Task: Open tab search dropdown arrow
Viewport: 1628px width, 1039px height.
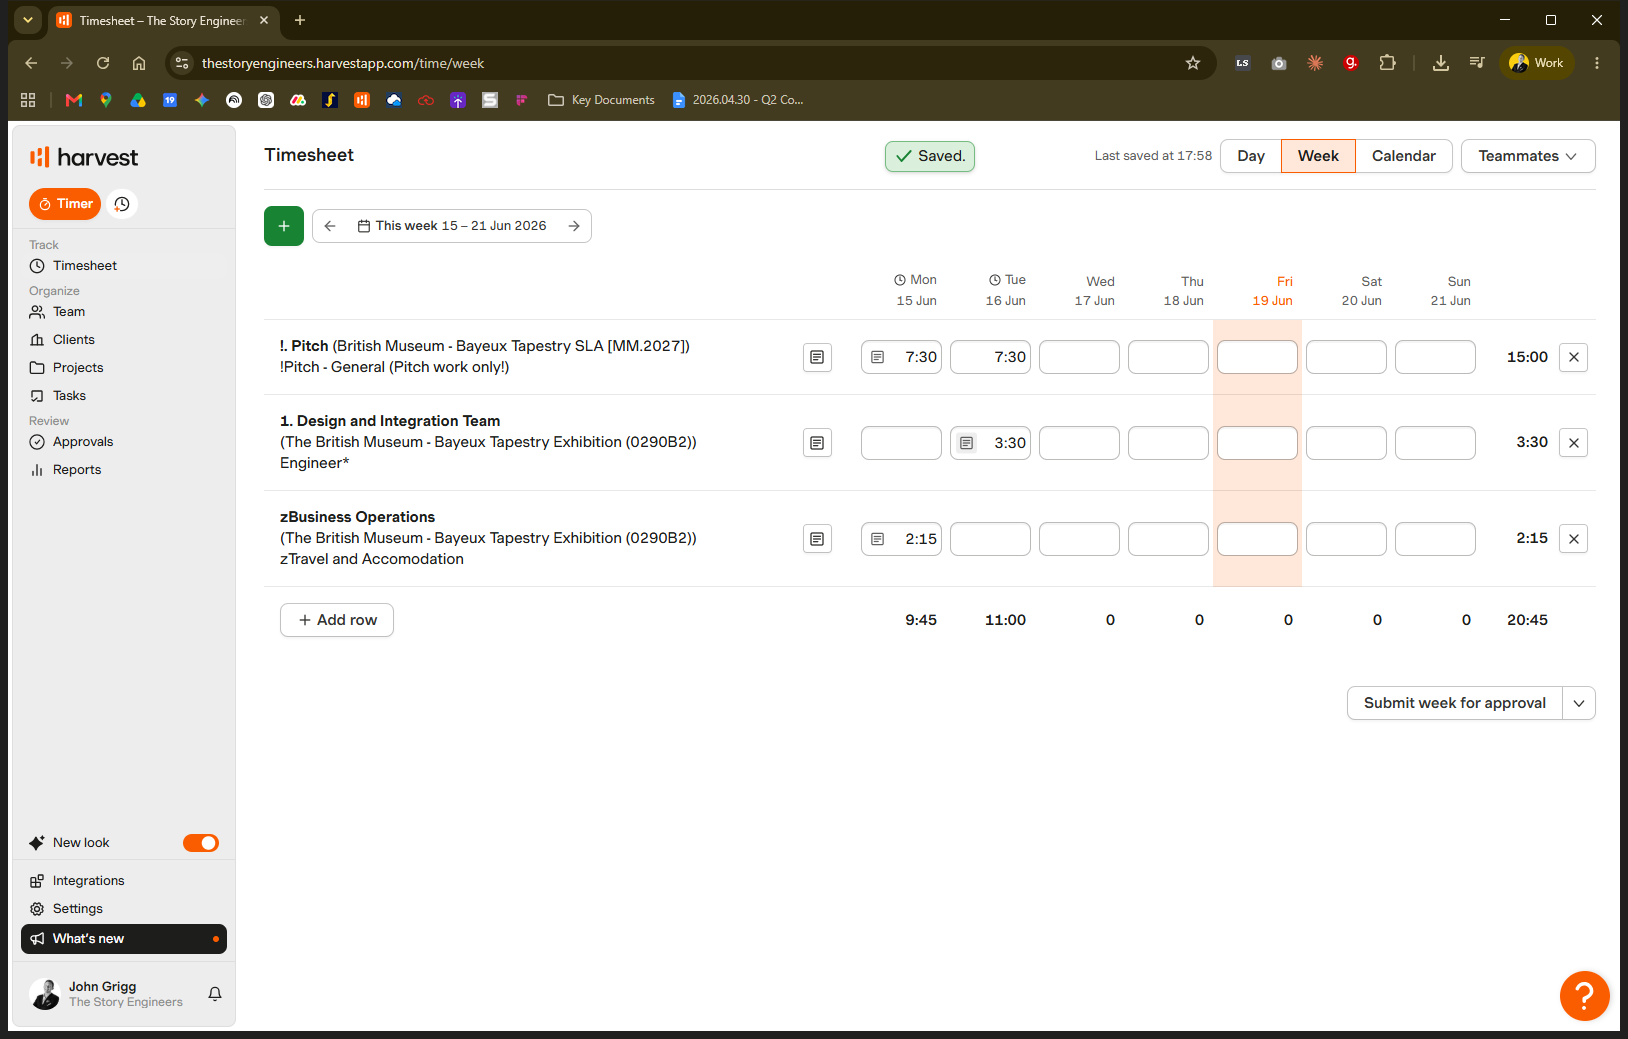Action: [x=28, y=20]
